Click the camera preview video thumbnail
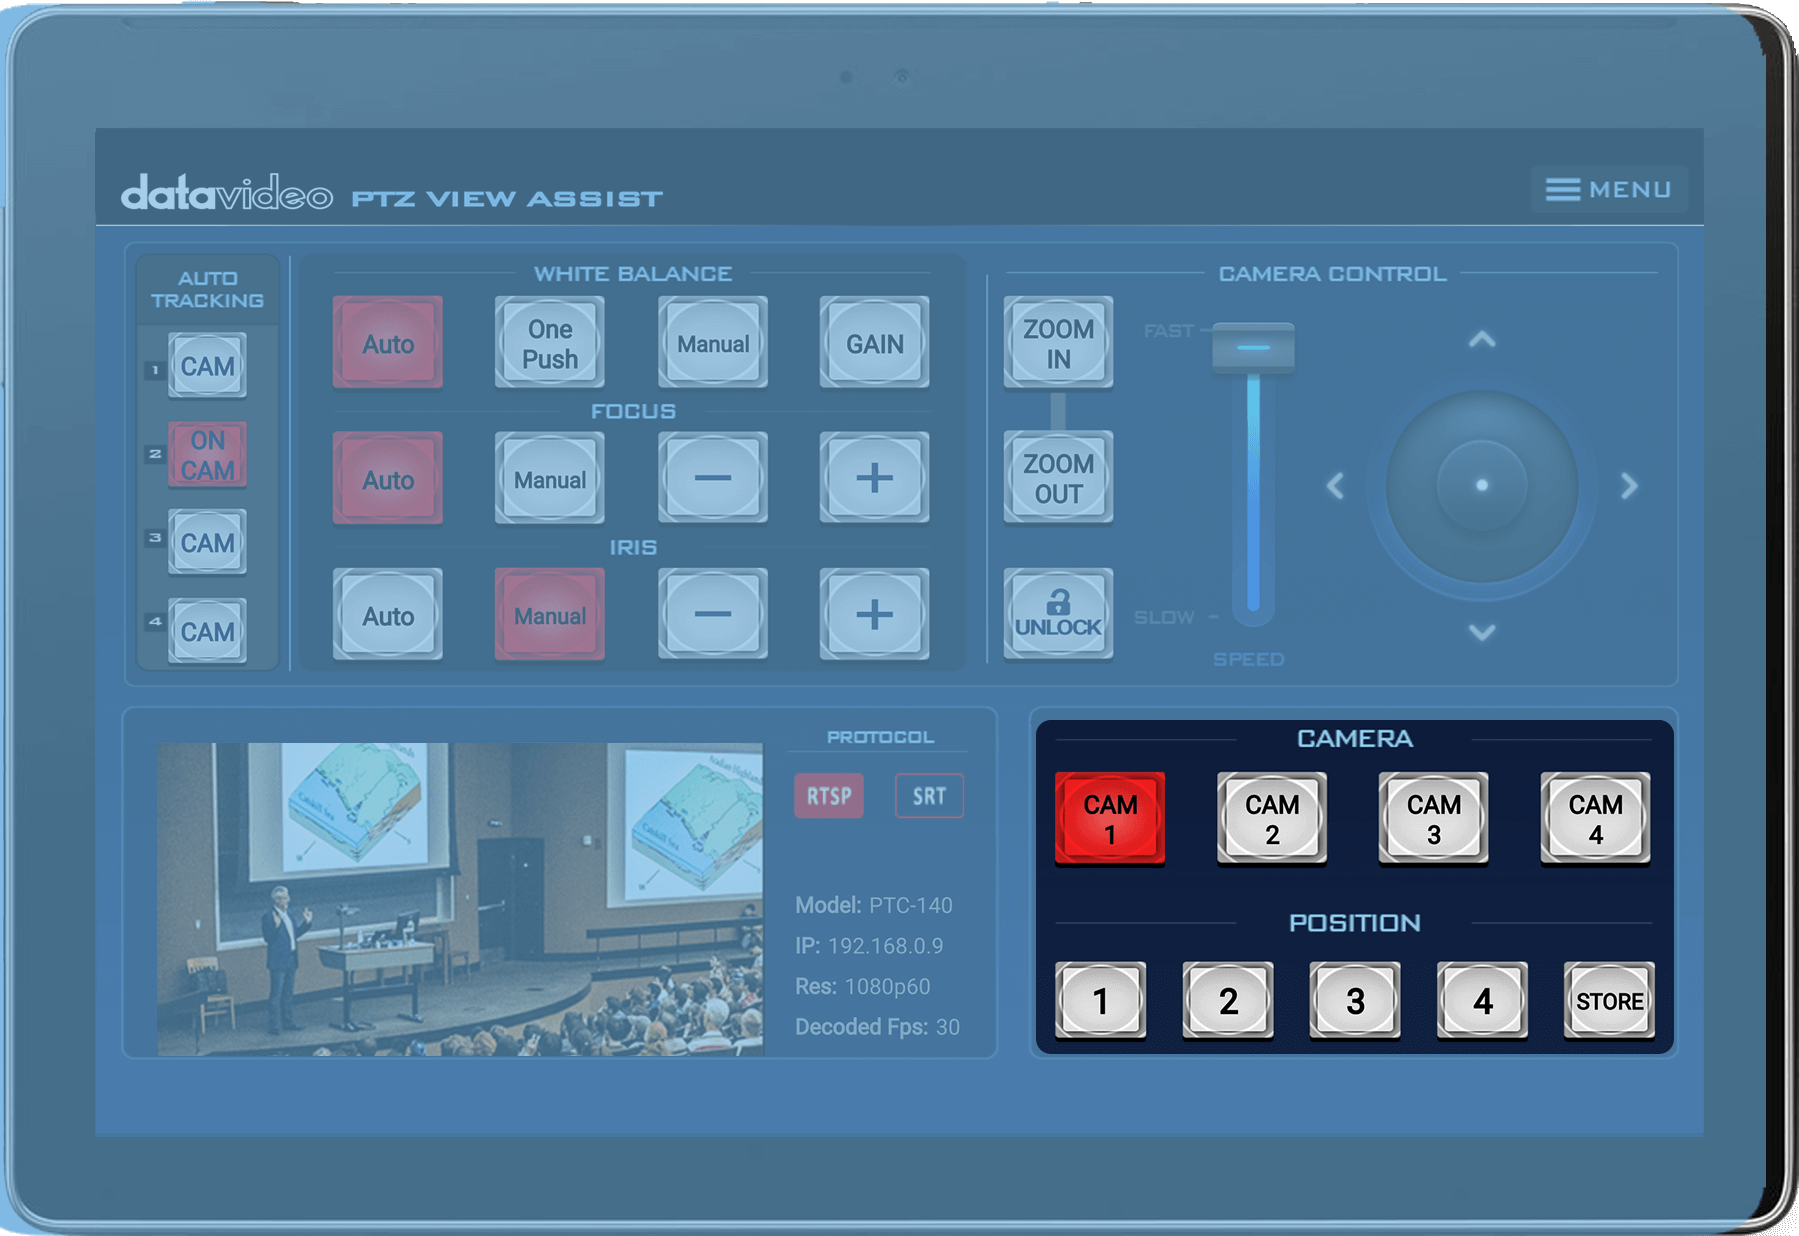 [460, 899]
